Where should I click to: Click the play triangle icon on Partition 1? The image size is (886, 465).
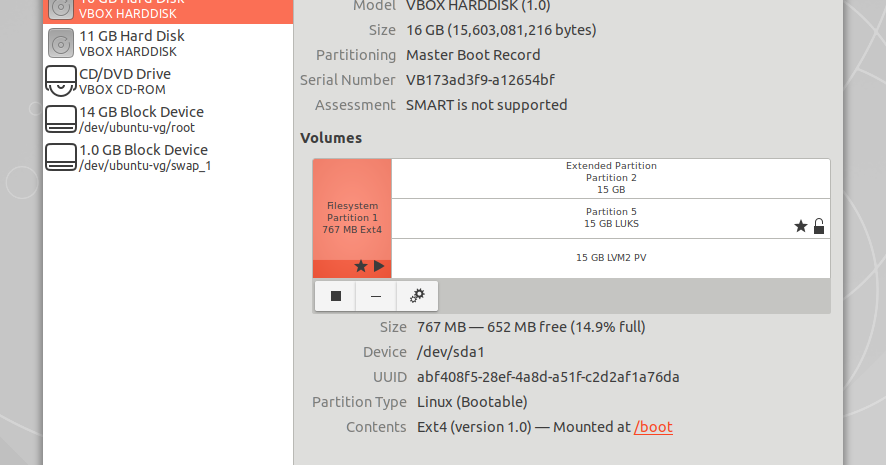tap(379, 266)
